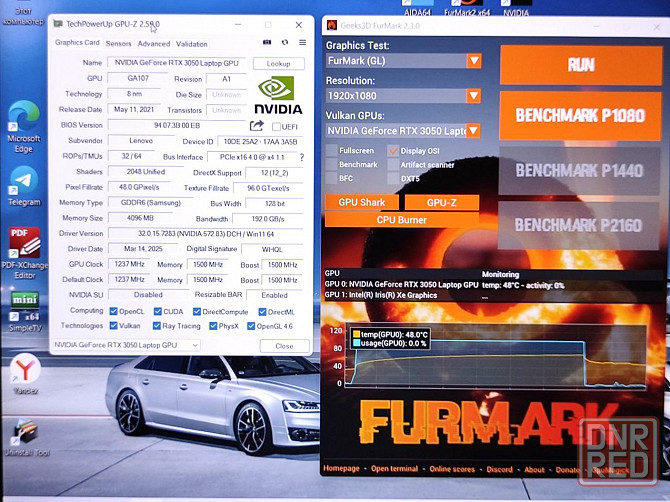Image resolution: width=670 pixels, height=502 pixels.
Task: Click the Open terminal link
Action: (394, 469)
